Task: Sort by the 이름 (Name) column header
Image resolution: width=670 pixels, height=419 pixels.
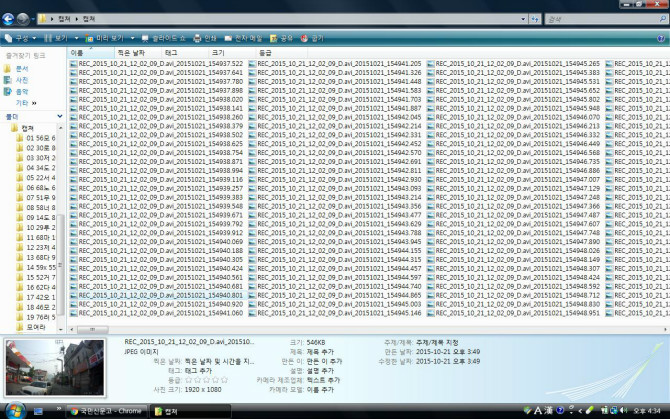Action: 91,53
